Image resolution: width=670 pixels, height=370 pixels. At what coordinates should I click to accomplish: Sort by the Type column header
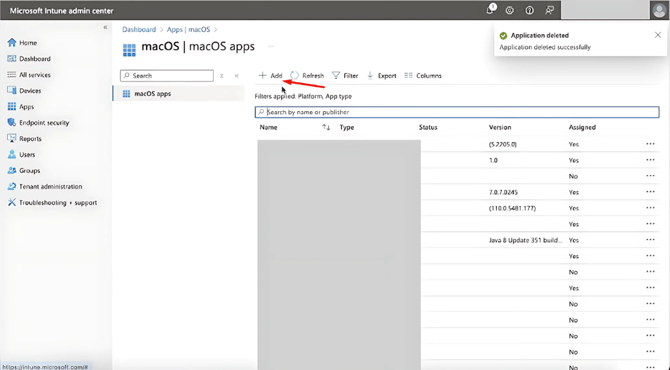click(x=347, y=127)
